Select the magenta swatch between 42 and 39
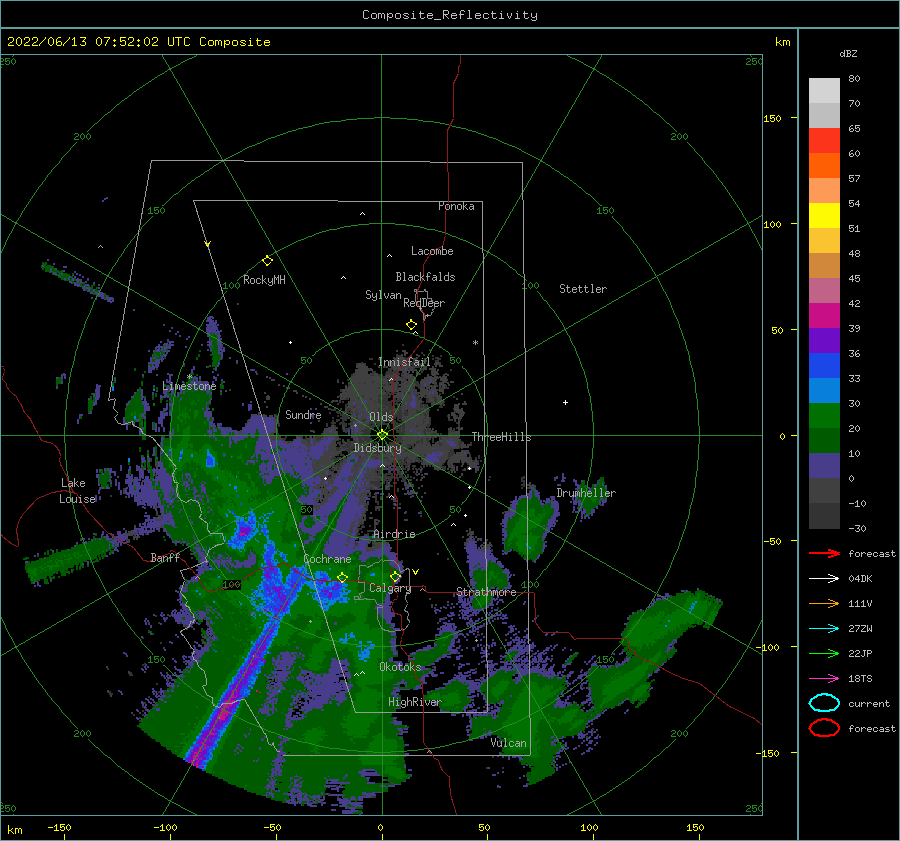This screenshot has width=900, height=841. pyautogui.click(x=824, y=316)
